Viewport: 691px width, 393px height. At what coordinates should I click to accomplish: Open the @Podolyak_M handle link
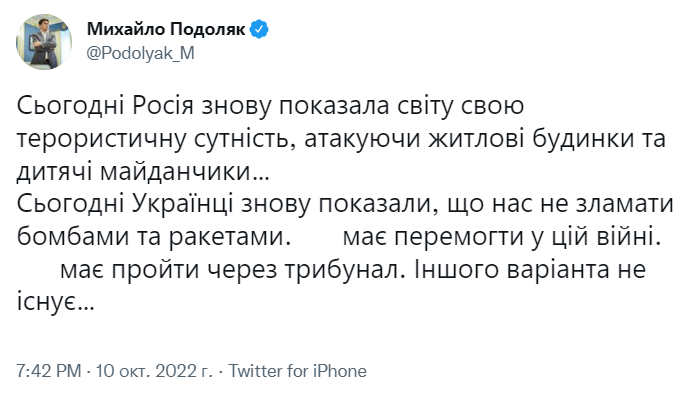coord(141,53)
